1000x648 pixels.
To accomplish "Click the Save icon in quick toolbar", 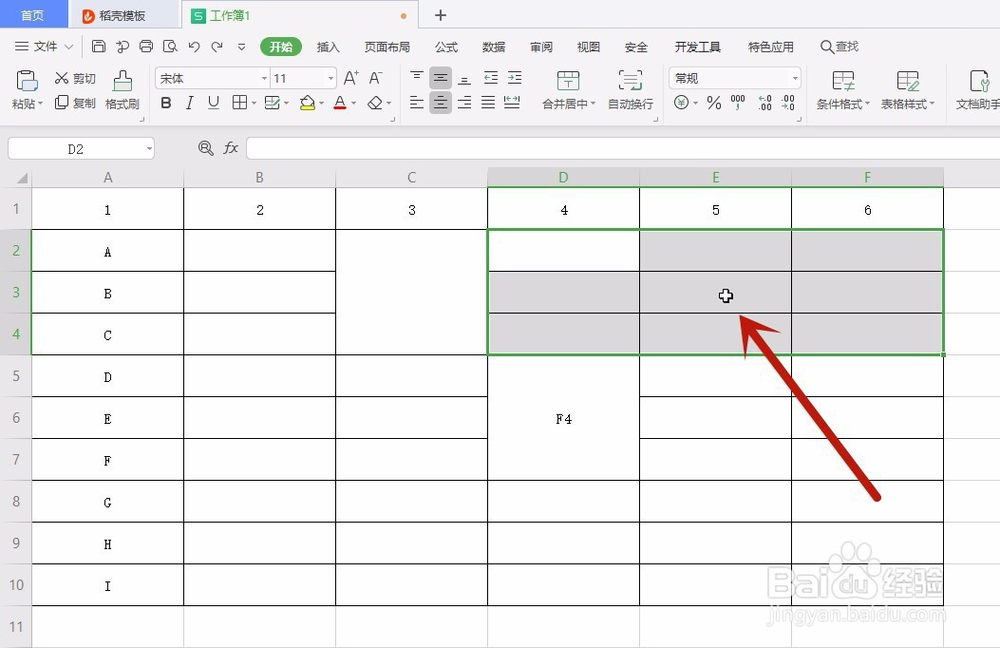I will pos(99,46).
